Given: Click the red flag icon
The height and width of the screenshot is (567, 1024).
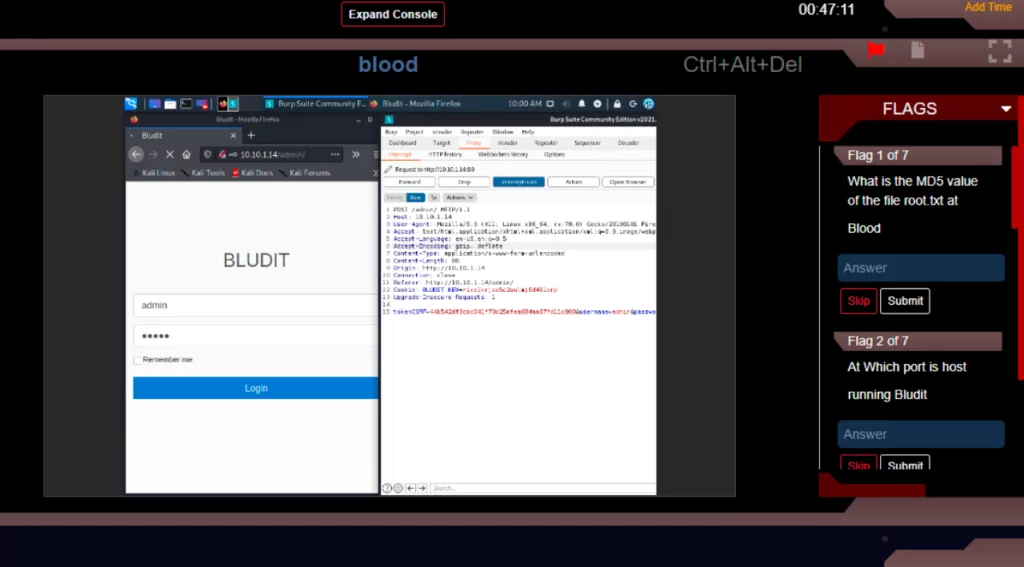Looking at the screenshot, I should pos(876,50).
